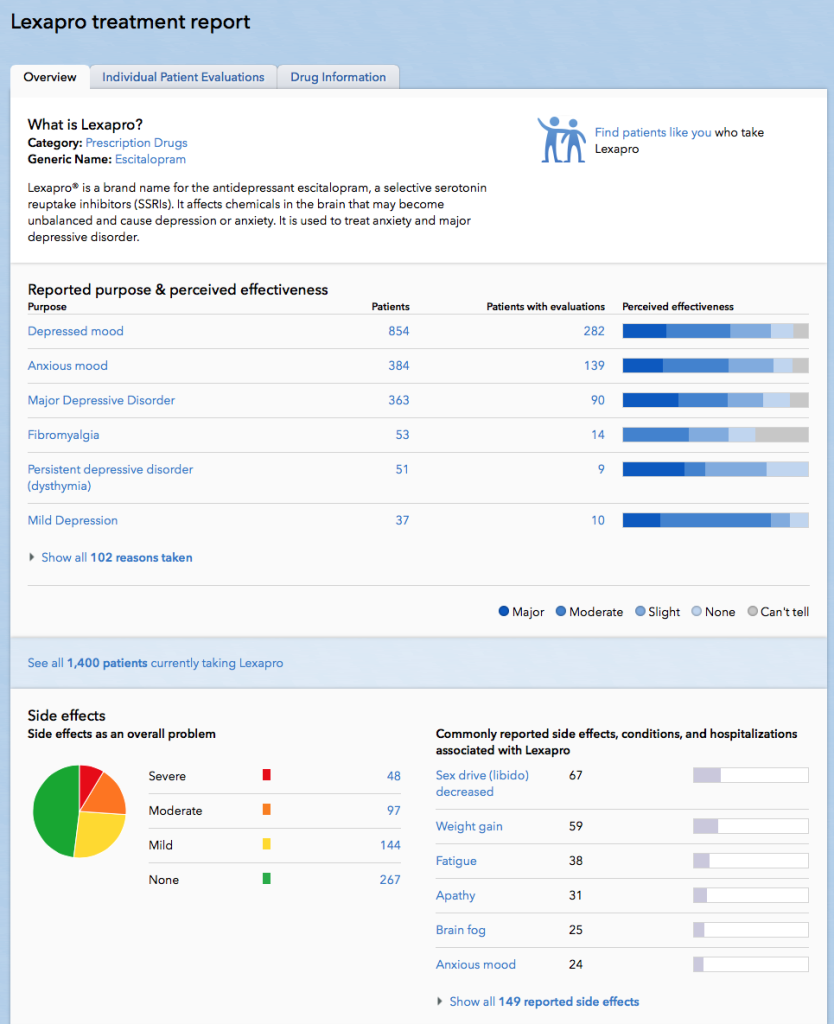Screen dimensions: 834x1024
Task: Click the red Severe swatch
Action: (266, 775)
